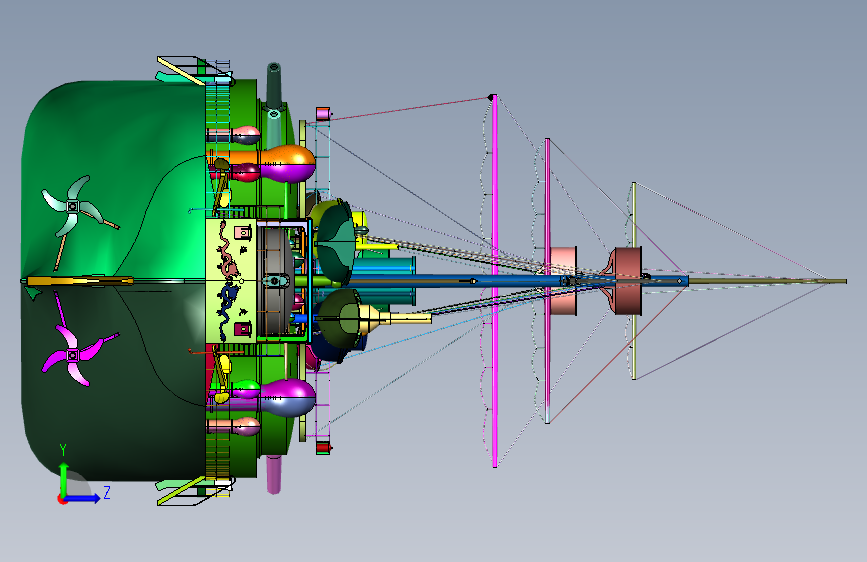Select the golden bowsprit spar at the hull's left
This screenshot has height=562, width=867.
[x=80, y=281]
